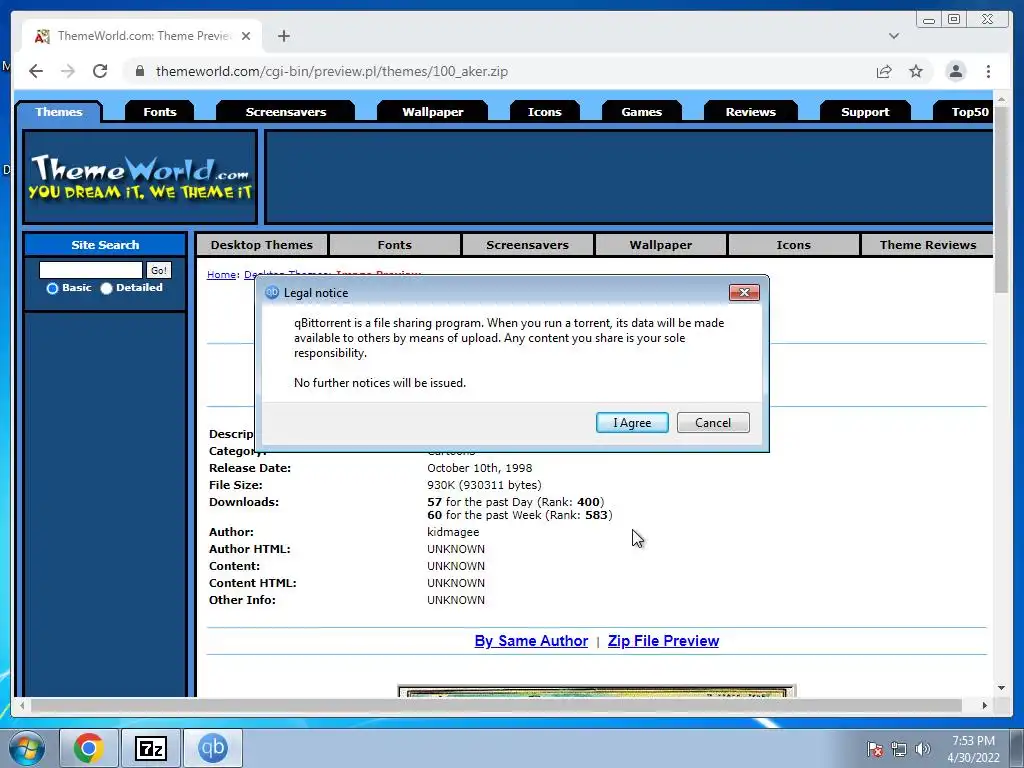Open the Icons top tab

tap(545, 112)
